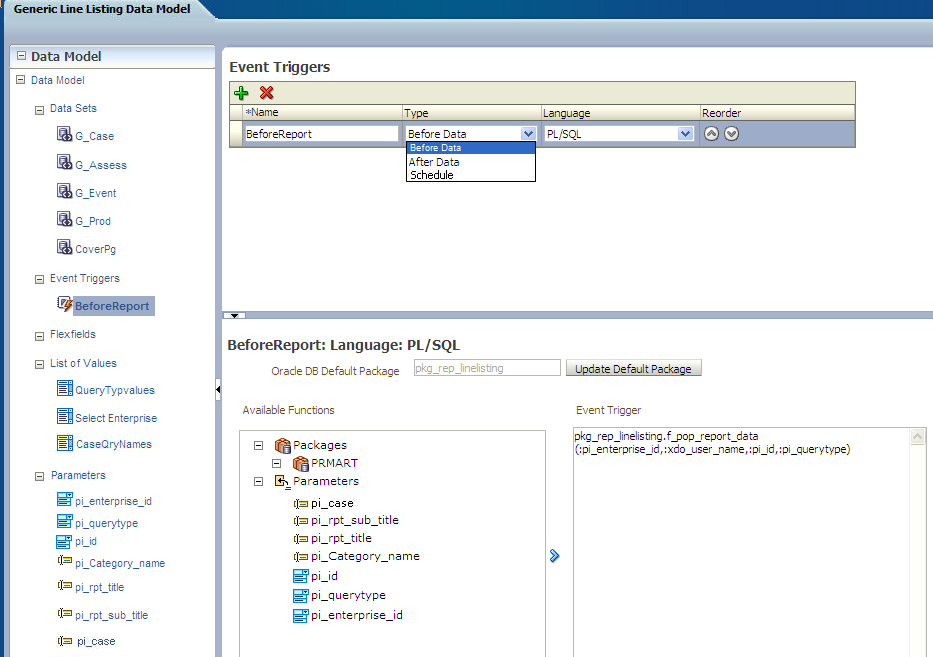The image size is (933, 657).
Task: Open the Select Enterprise list of values
Action: 116,418
